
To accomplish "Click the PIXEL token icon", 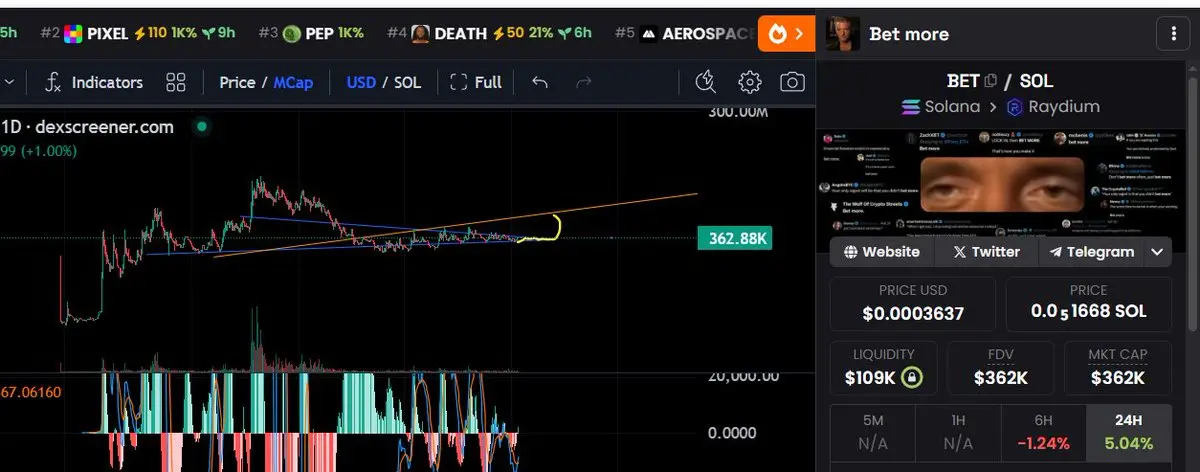I will coord(73,34).
